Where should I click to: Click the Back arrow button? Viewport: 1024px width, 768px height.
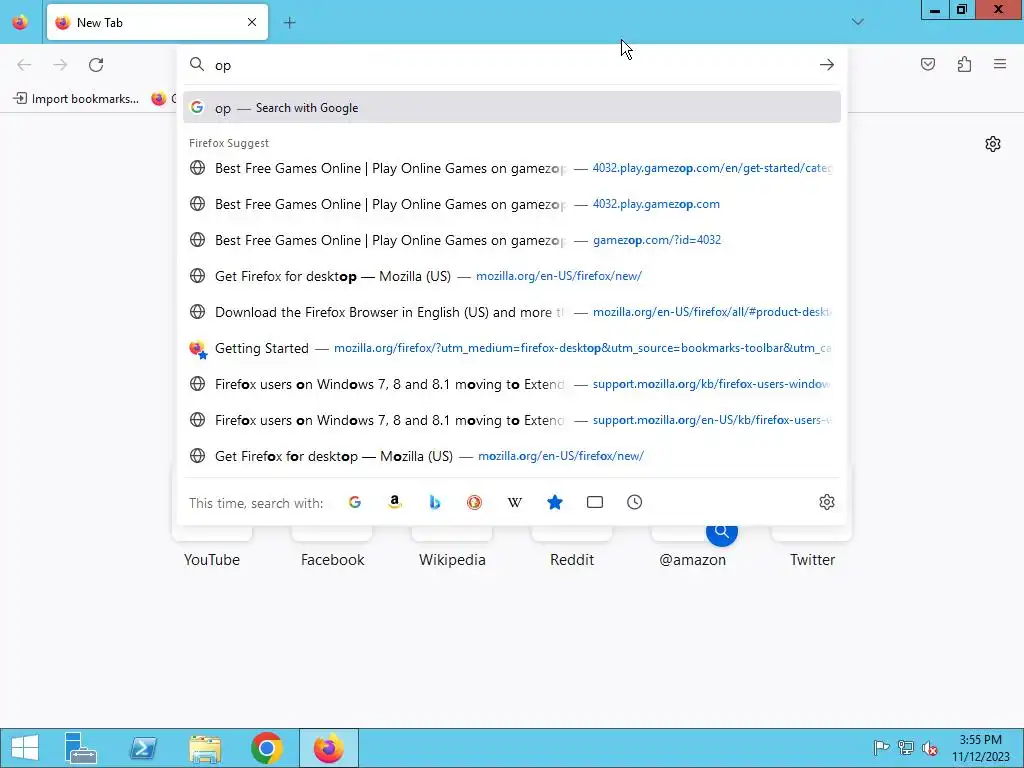[x=24, y=65]
